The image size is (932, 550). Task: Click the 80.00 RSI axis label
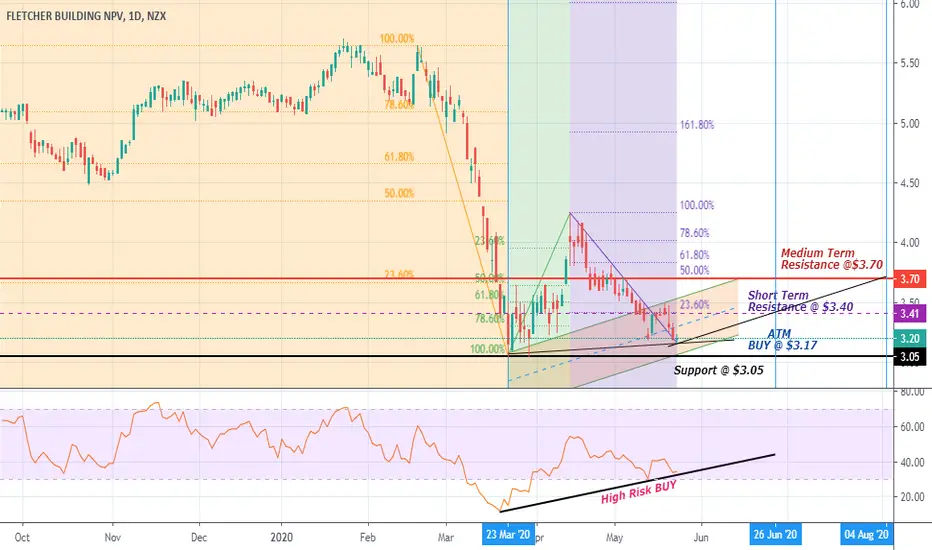pyautogui.click(x=912, y=392)
